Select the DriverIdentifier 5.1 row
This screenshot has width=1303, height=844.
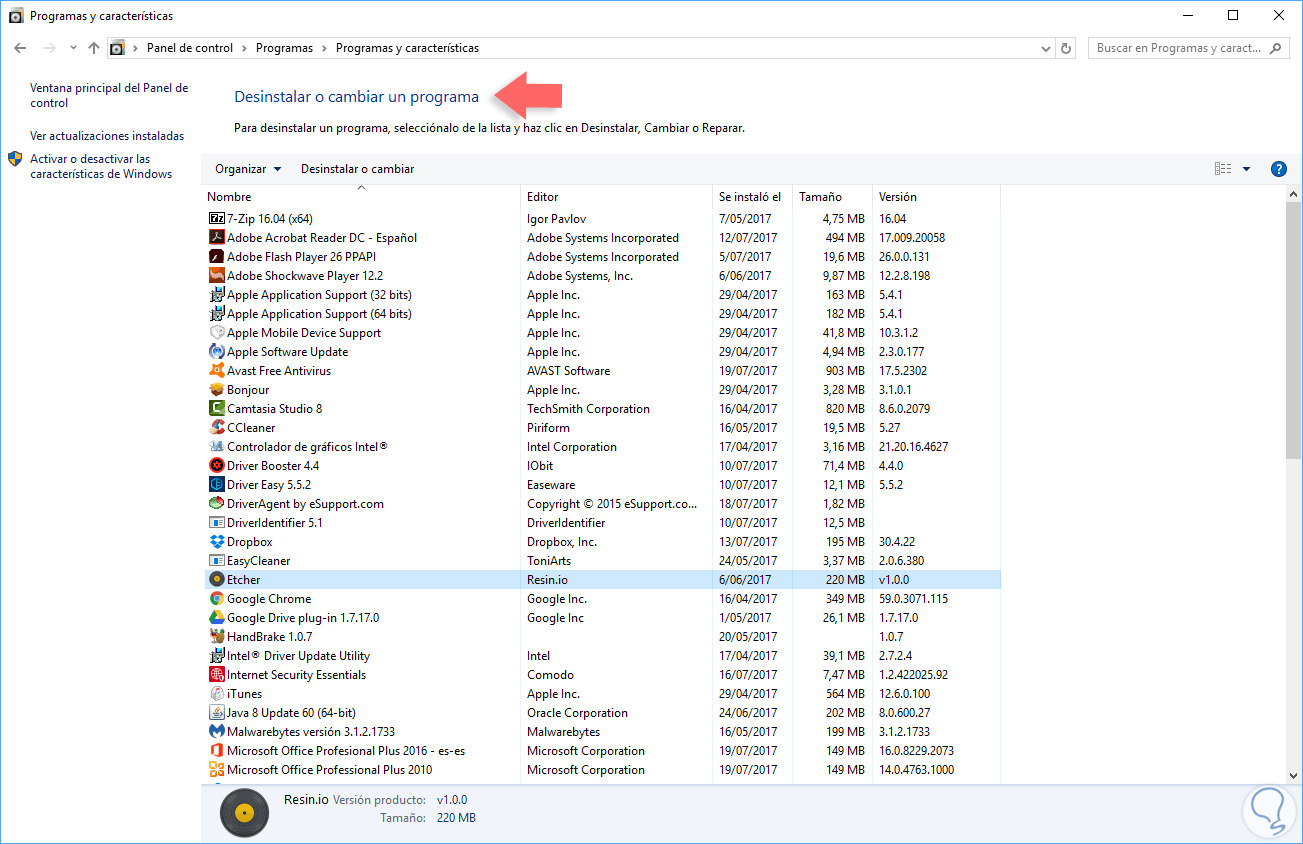[x=602, y=522]
